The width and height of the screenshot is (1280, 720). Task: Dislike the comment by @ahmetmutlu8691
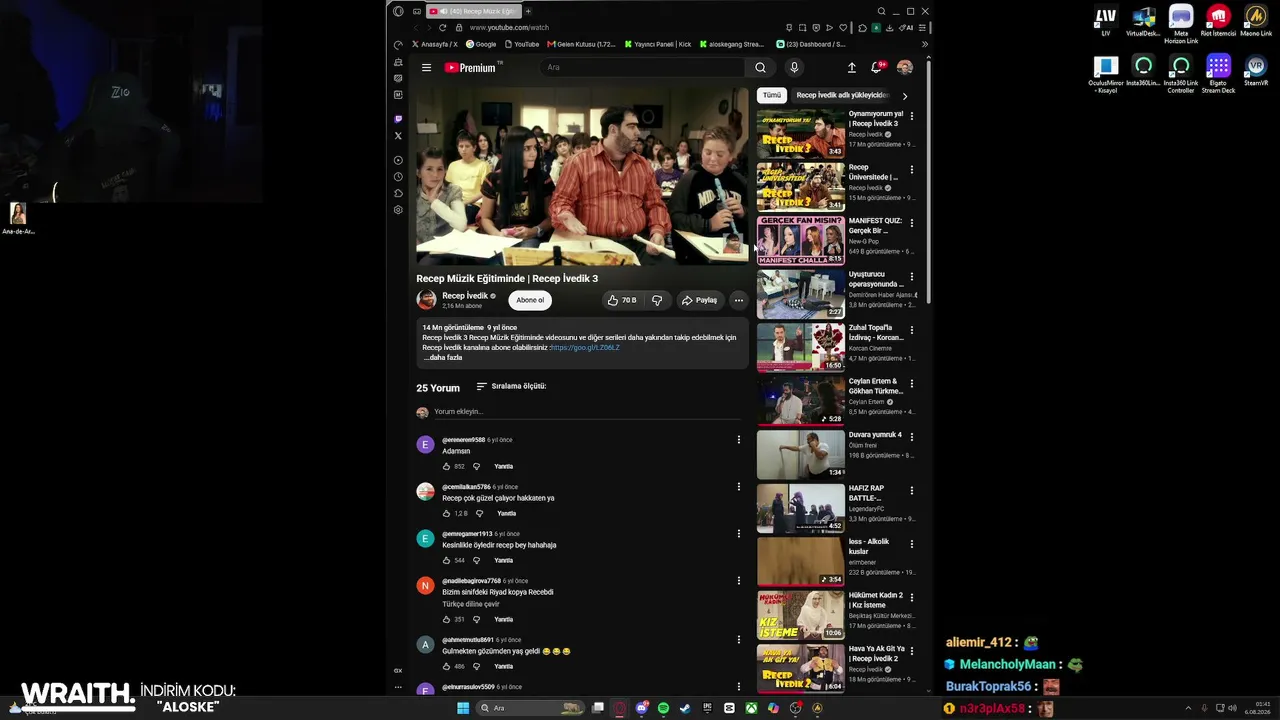click(476, 666)
